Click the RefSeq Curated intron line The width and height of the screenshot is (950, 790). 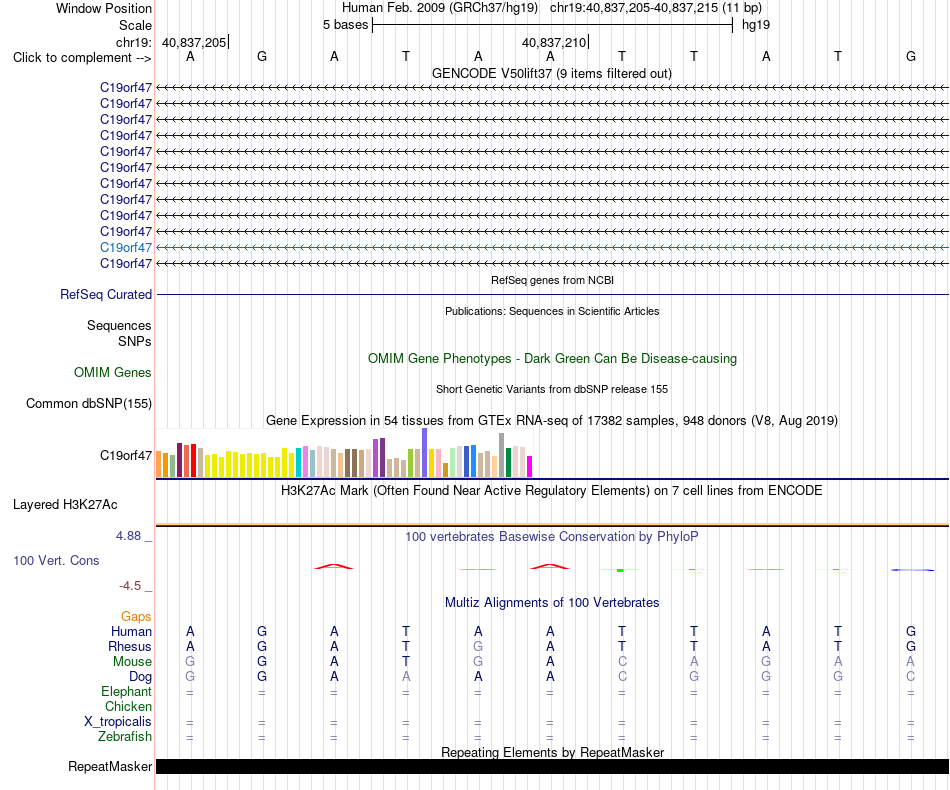(552, 294)
